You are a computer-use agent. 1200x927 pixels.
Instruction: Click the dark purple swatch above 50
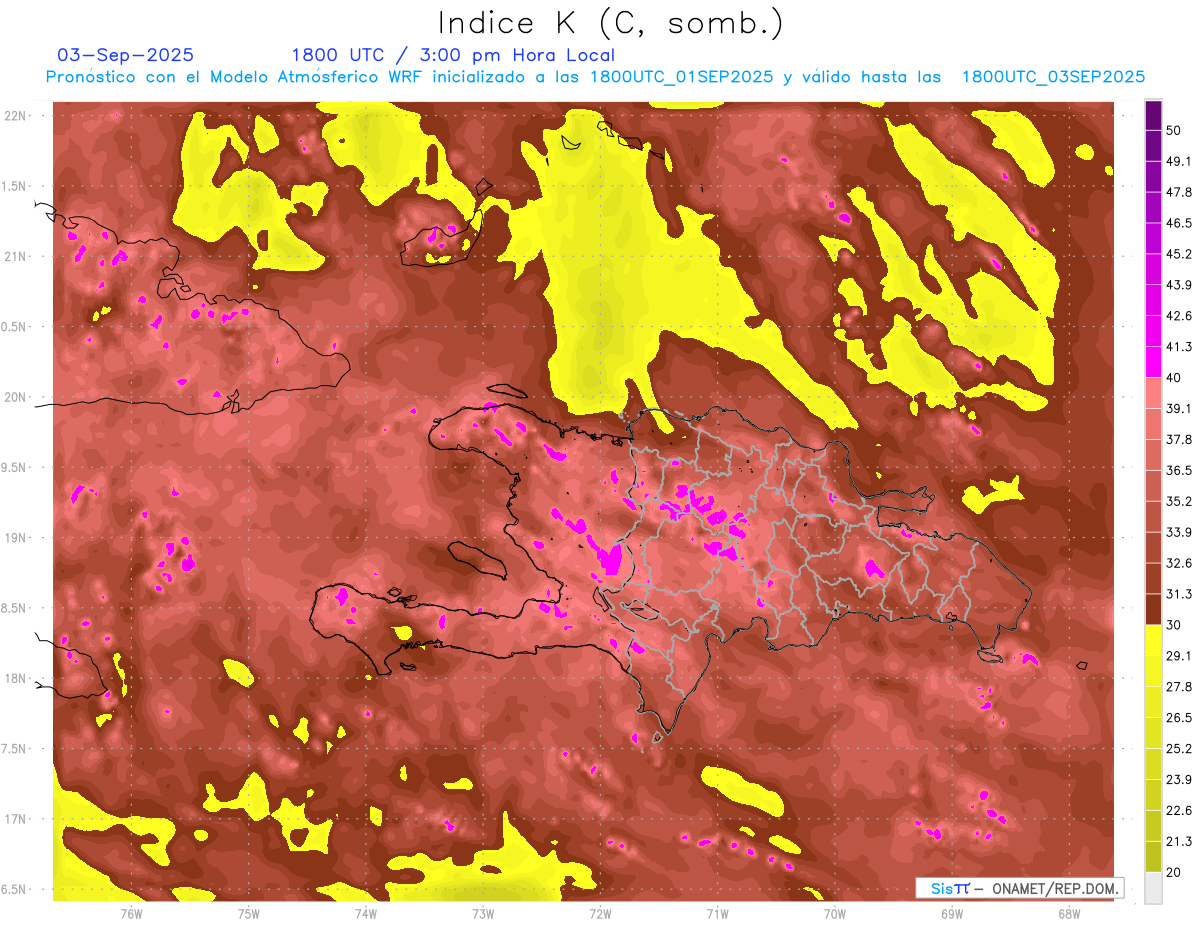(x=1154, y=116)
